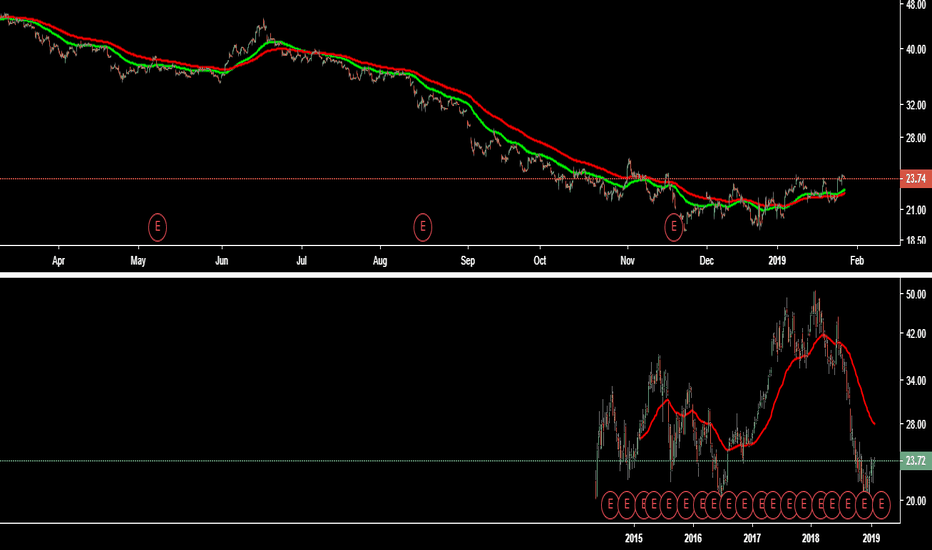Click the 50.00 value on lower price axis
The width and height of the screenshot is (932, 550).
coord(916,294)
